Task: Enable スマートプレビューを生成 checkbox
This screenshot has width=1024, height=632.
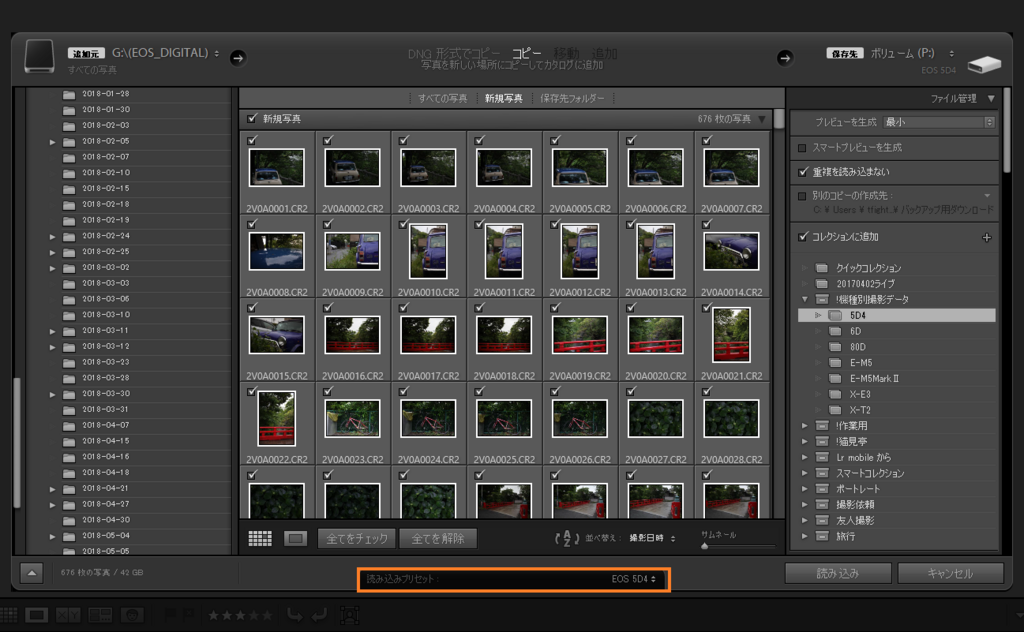Action: 802,148
